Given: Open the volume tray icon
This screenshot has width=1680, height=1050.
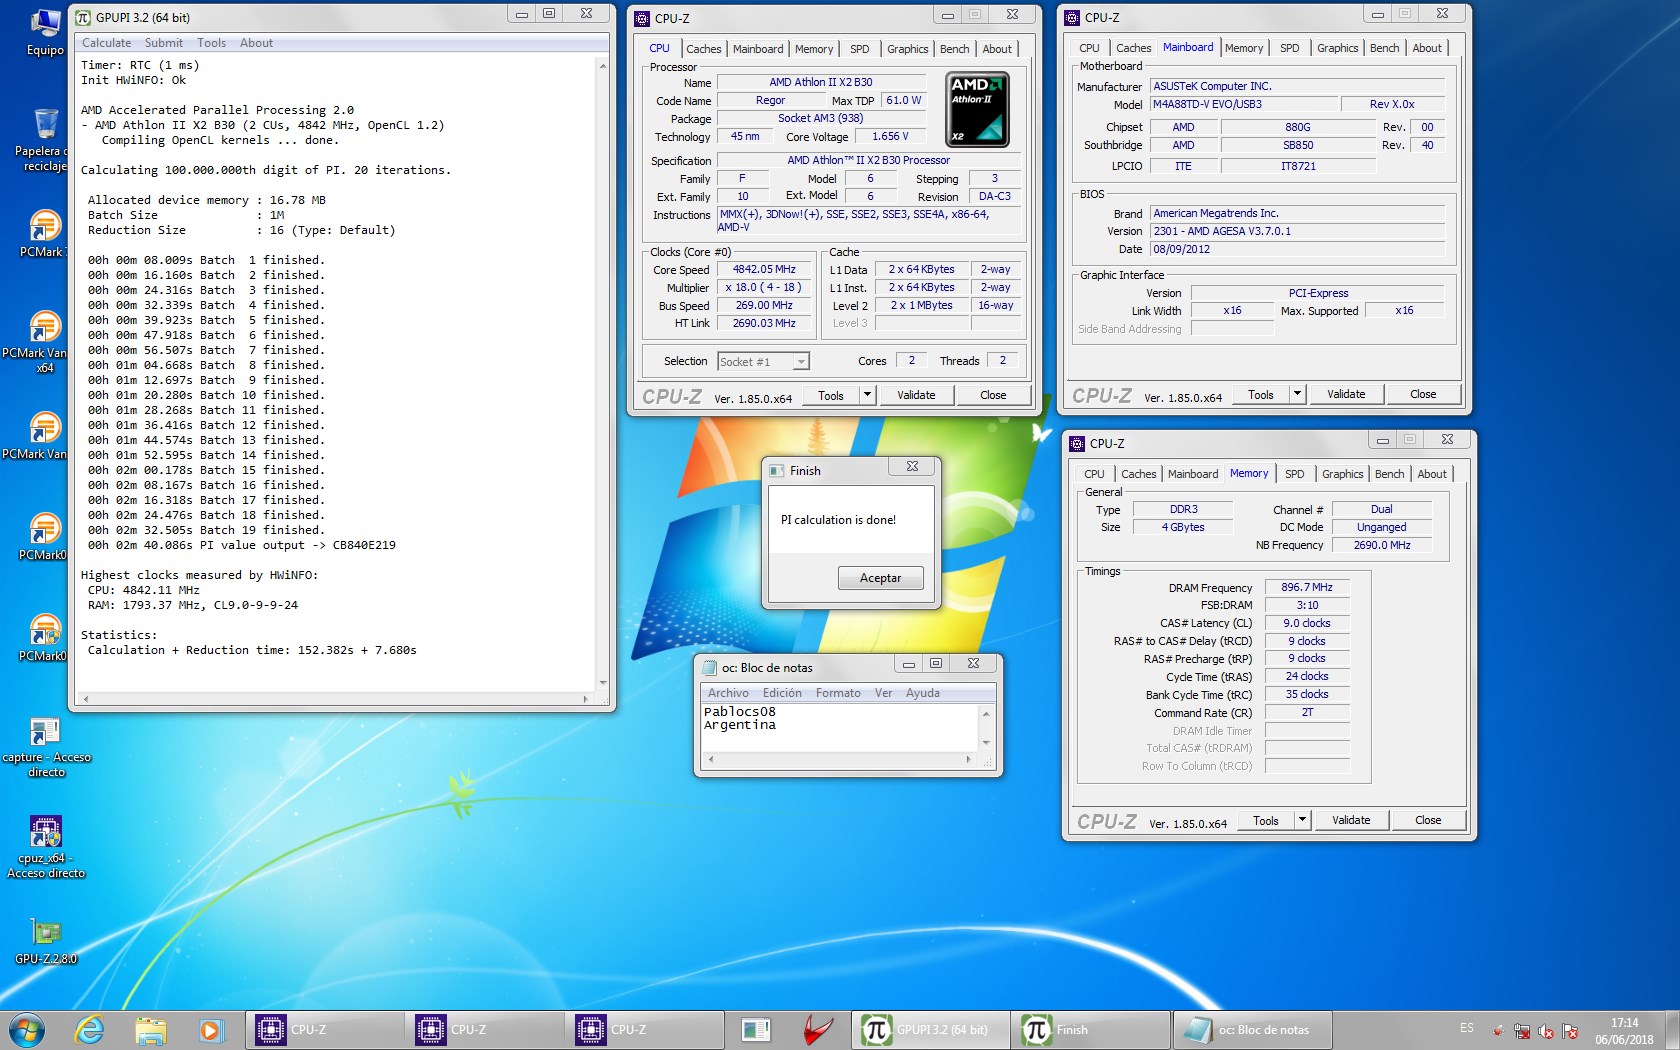Looking at the screenshot, I should [1546, 1031].
